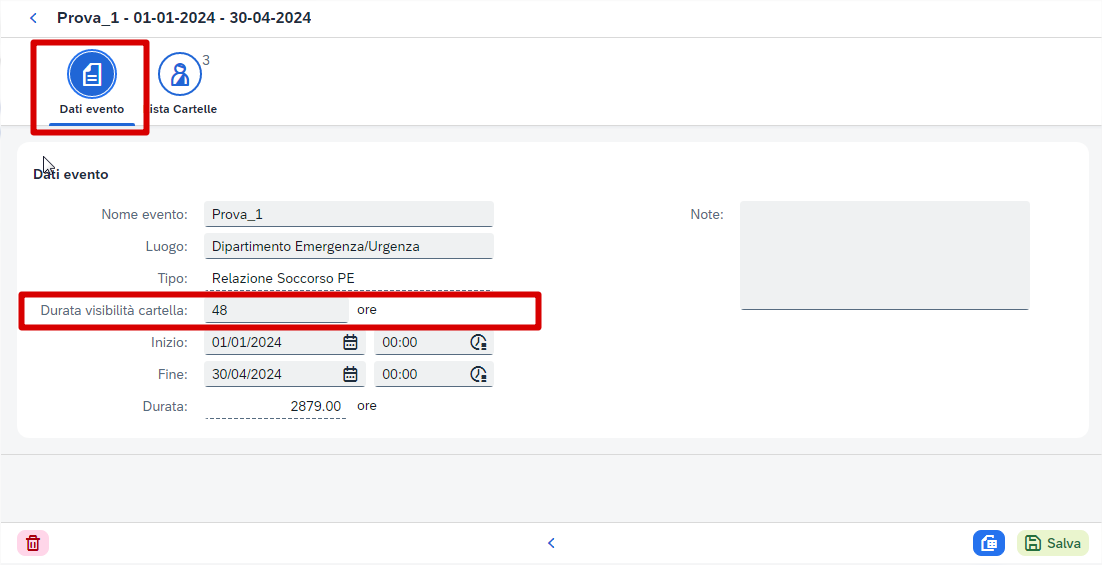Open time picker for Fine time

point(478,375)
